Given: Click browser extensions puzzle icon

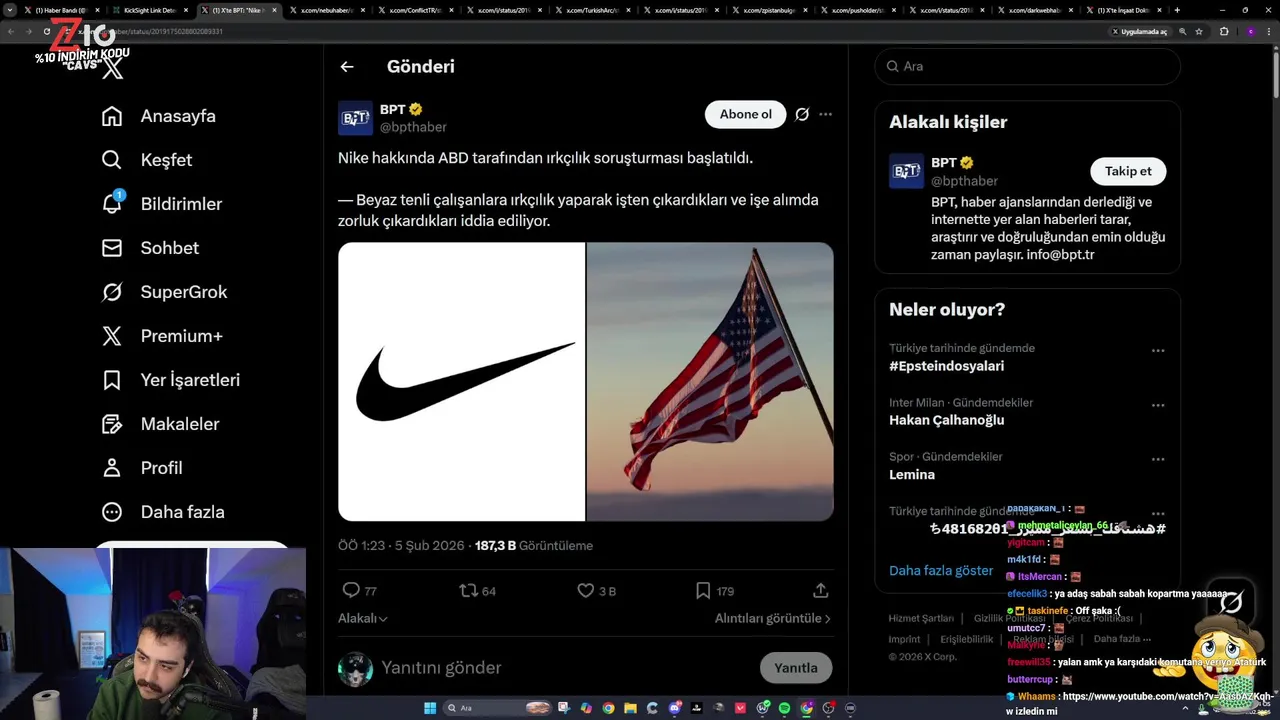Looking at the screenshot, I should point(1224,31).
